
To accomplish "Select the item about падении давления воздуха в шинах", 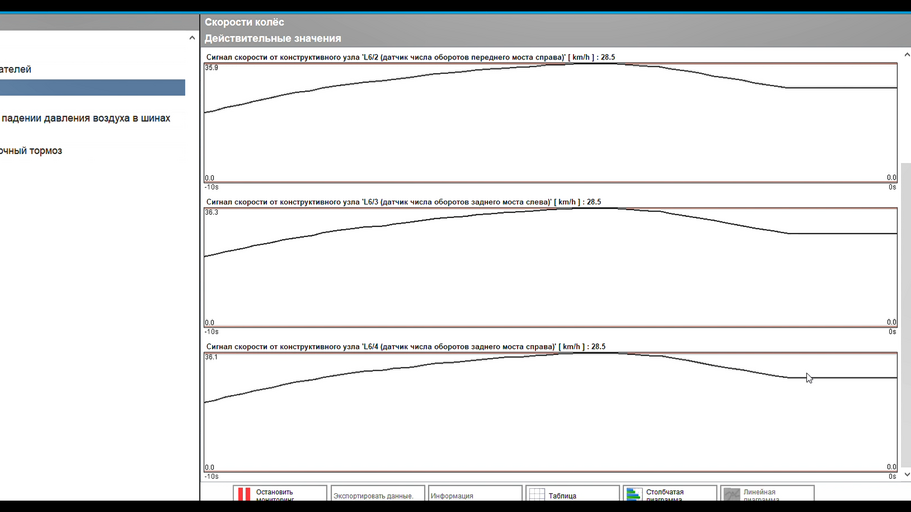I will 85,118.
